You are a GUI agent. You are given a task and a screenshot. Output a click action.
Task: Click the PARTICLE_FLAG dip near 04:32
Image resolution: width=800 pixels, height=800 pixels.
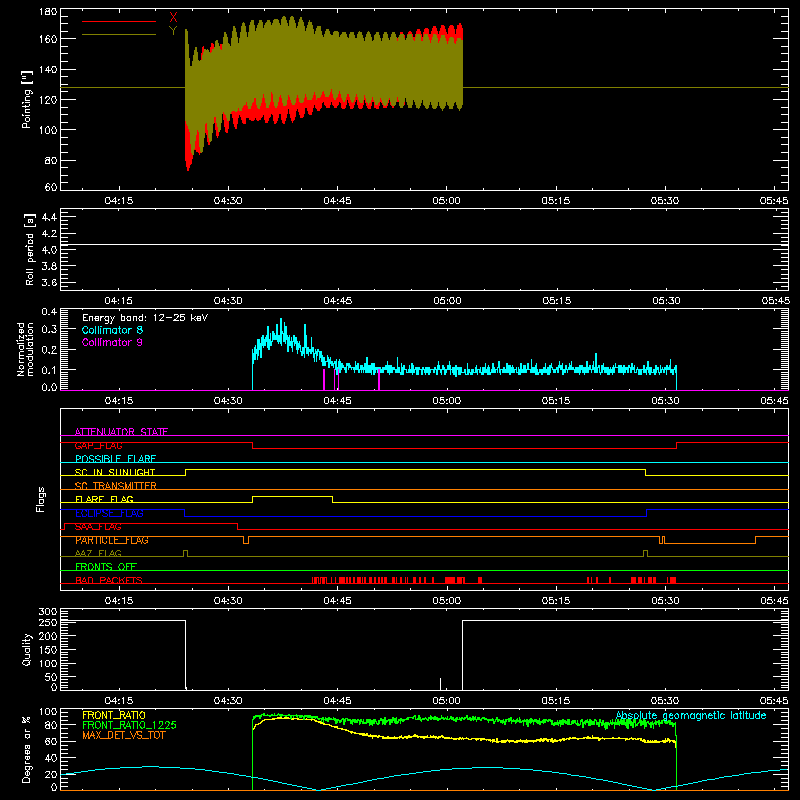tap(246, 540)
